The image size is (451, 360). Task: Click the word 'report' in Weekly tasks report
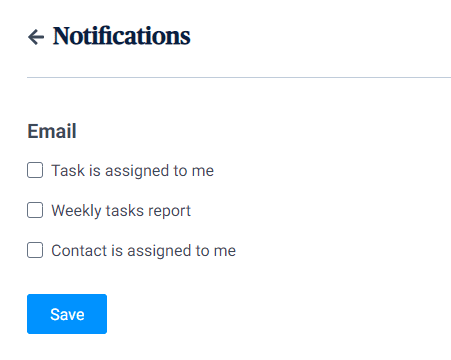tap(169, 211)
